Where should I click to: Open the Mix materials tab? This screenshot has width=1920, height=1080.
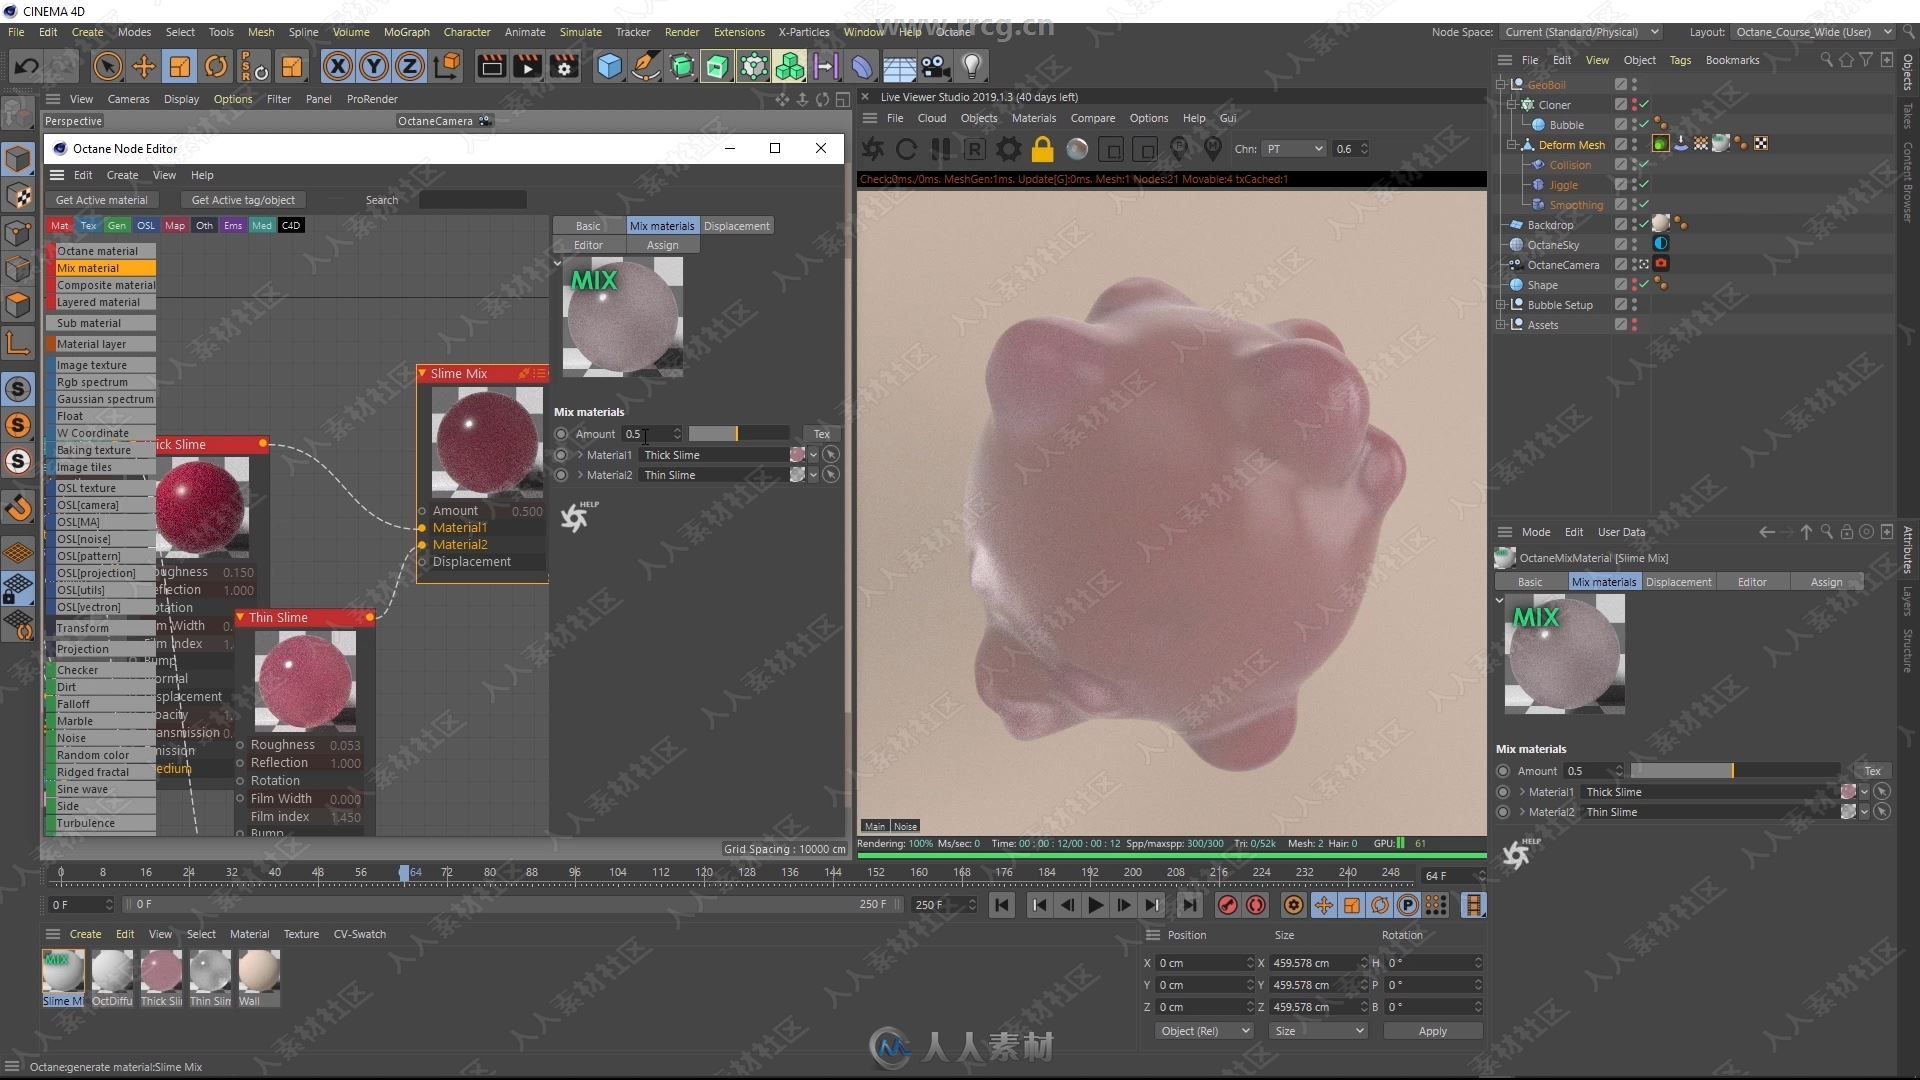pyautogui.click(x=659, y=224)
